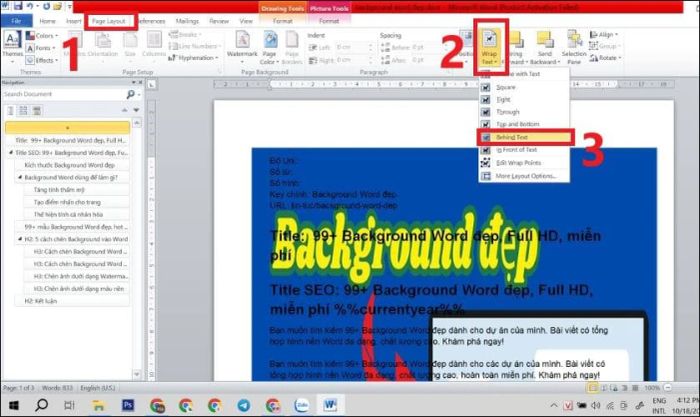Click the Windows Start button

click(13, 405)
